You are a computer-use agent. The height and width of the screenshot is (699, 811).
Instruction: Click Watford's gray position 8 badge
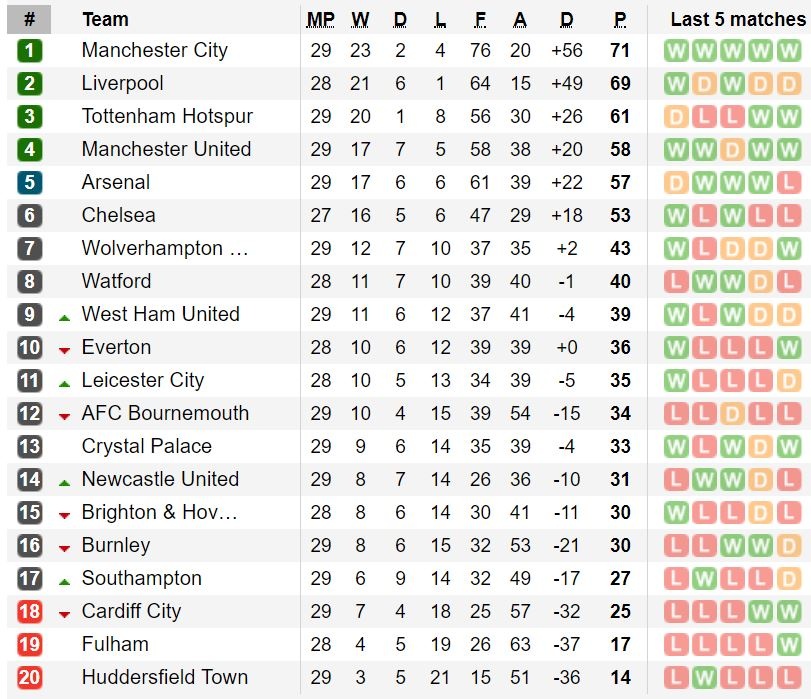pyautogui.click(x=29, y=282)
